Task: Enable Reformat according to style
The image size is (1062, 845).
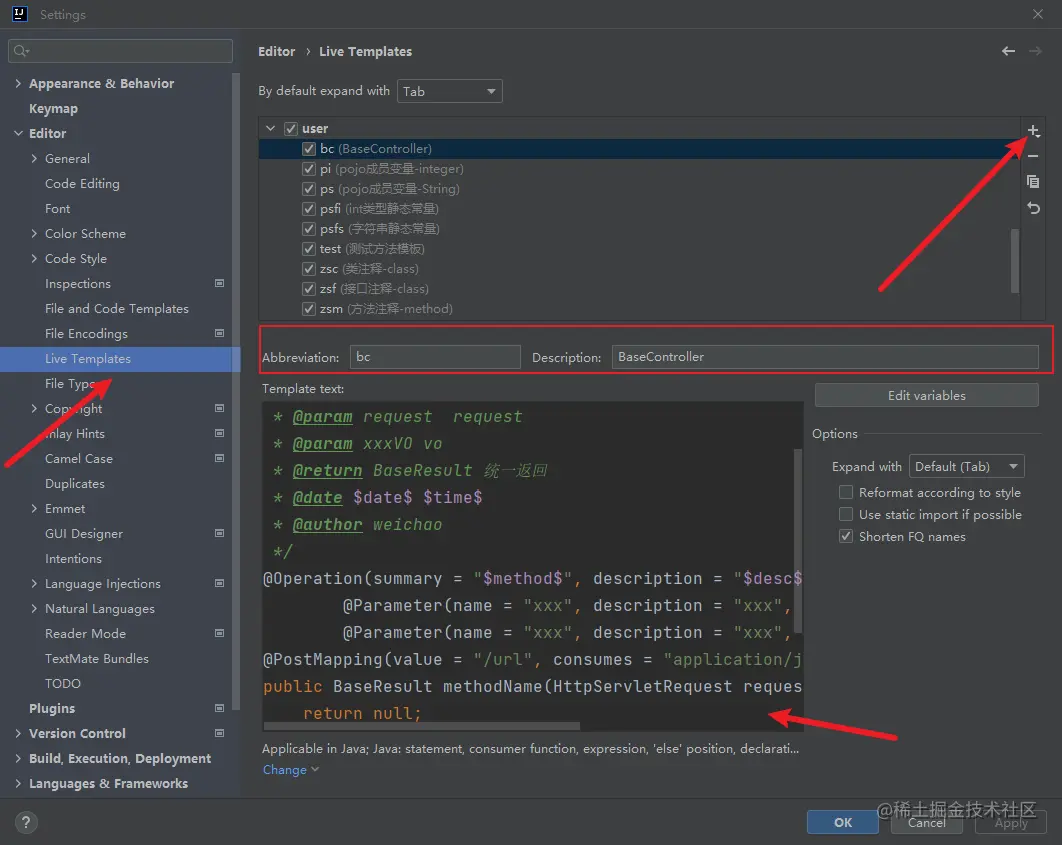Action: click(846, 492)
